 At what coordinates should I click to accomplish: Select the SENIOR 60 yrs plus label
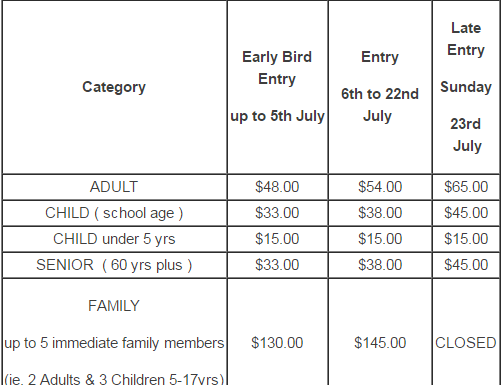tap(114, 265)
